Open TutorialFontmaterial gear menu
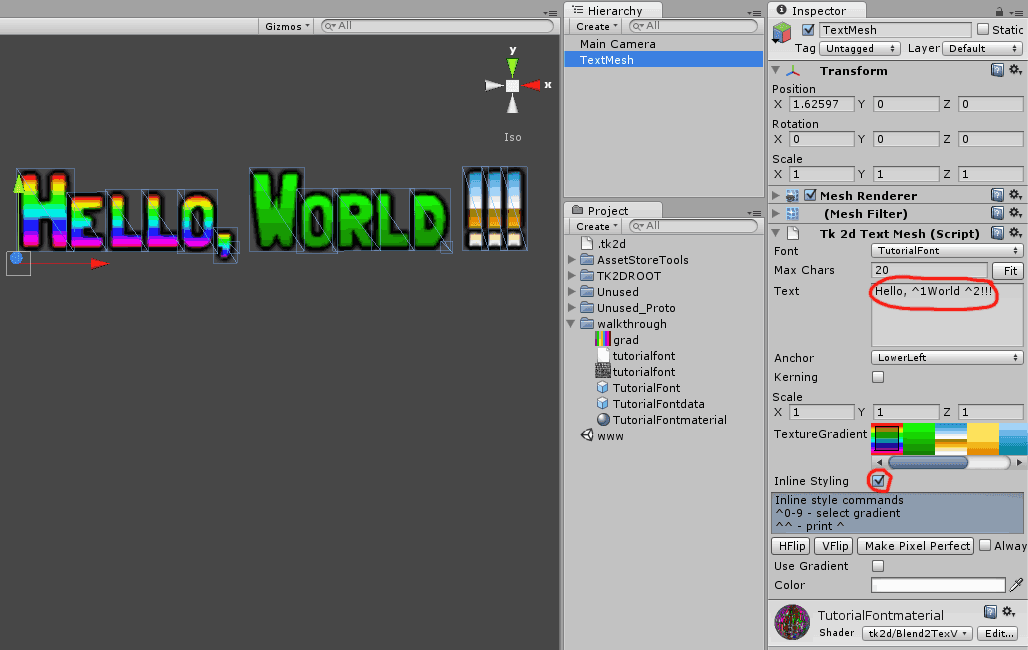Viewport: 1028px width, 650px height. (x=1008, y=612)
